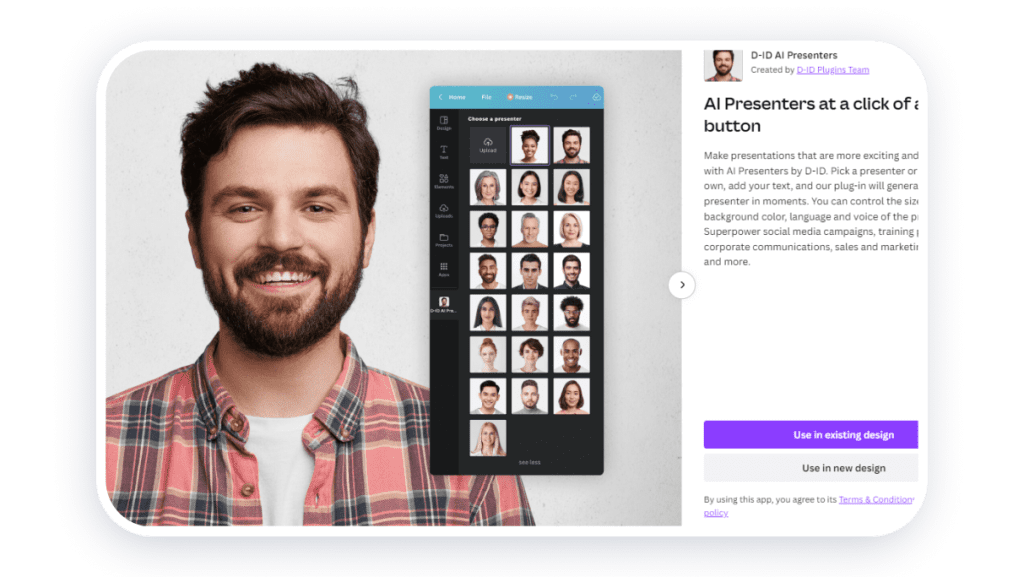Click 'Use in new design' button
The image size is (1024, 577).
(810, 468)
